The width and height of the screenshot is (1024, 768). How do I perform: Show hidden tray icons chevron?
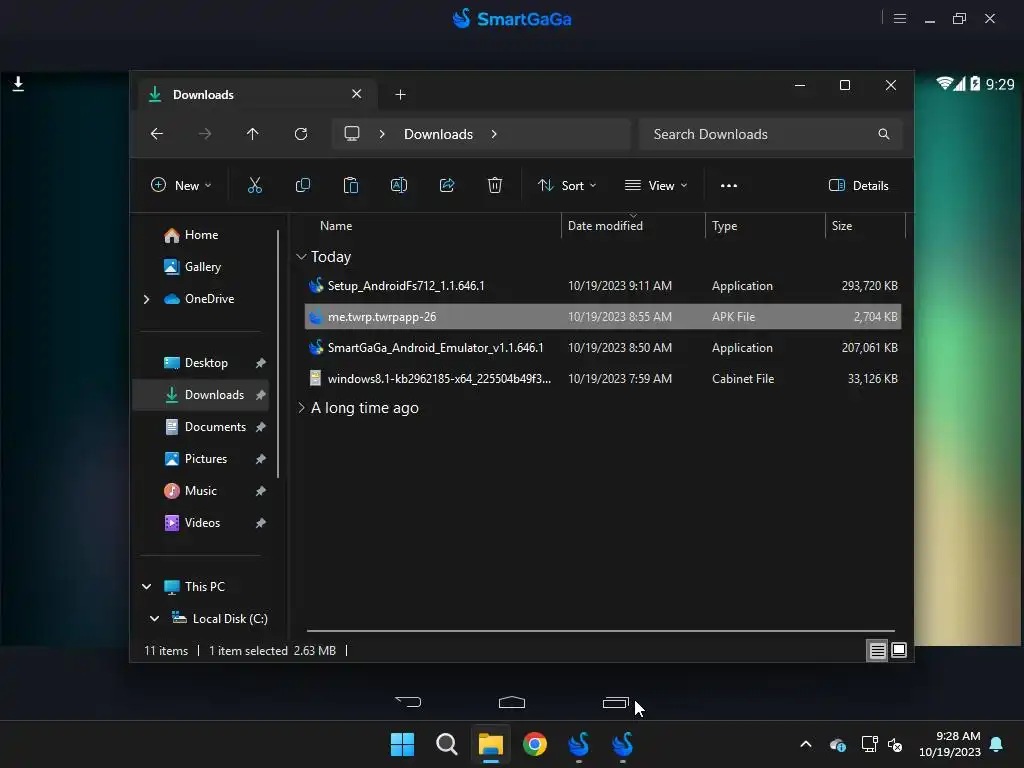click(806, 744)
